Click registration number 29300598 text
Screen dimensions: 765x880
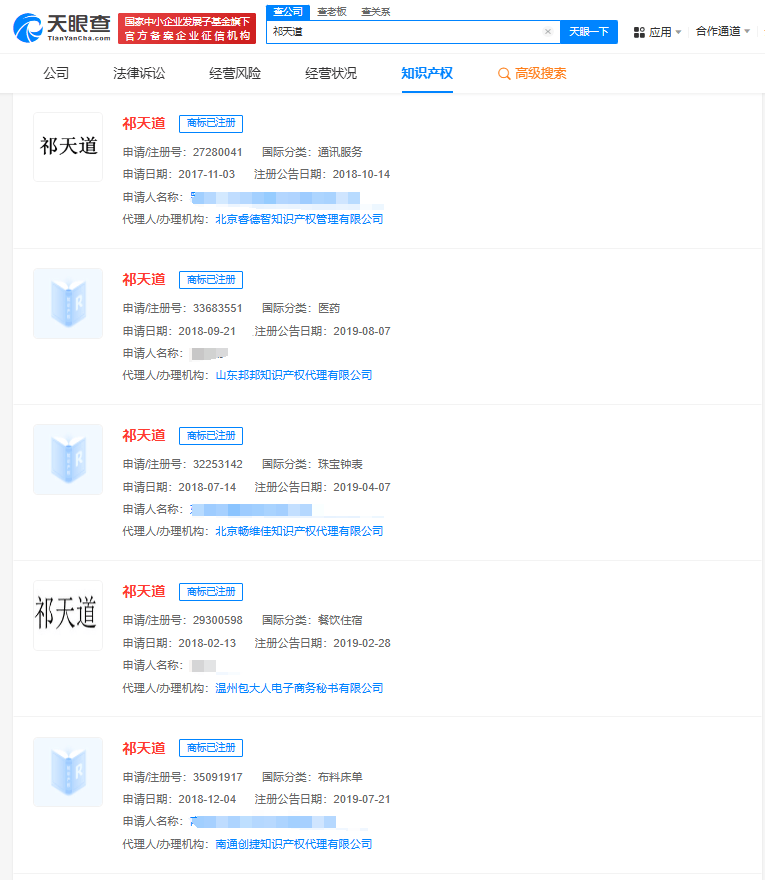pyautogui.click(x=218, y=621)
